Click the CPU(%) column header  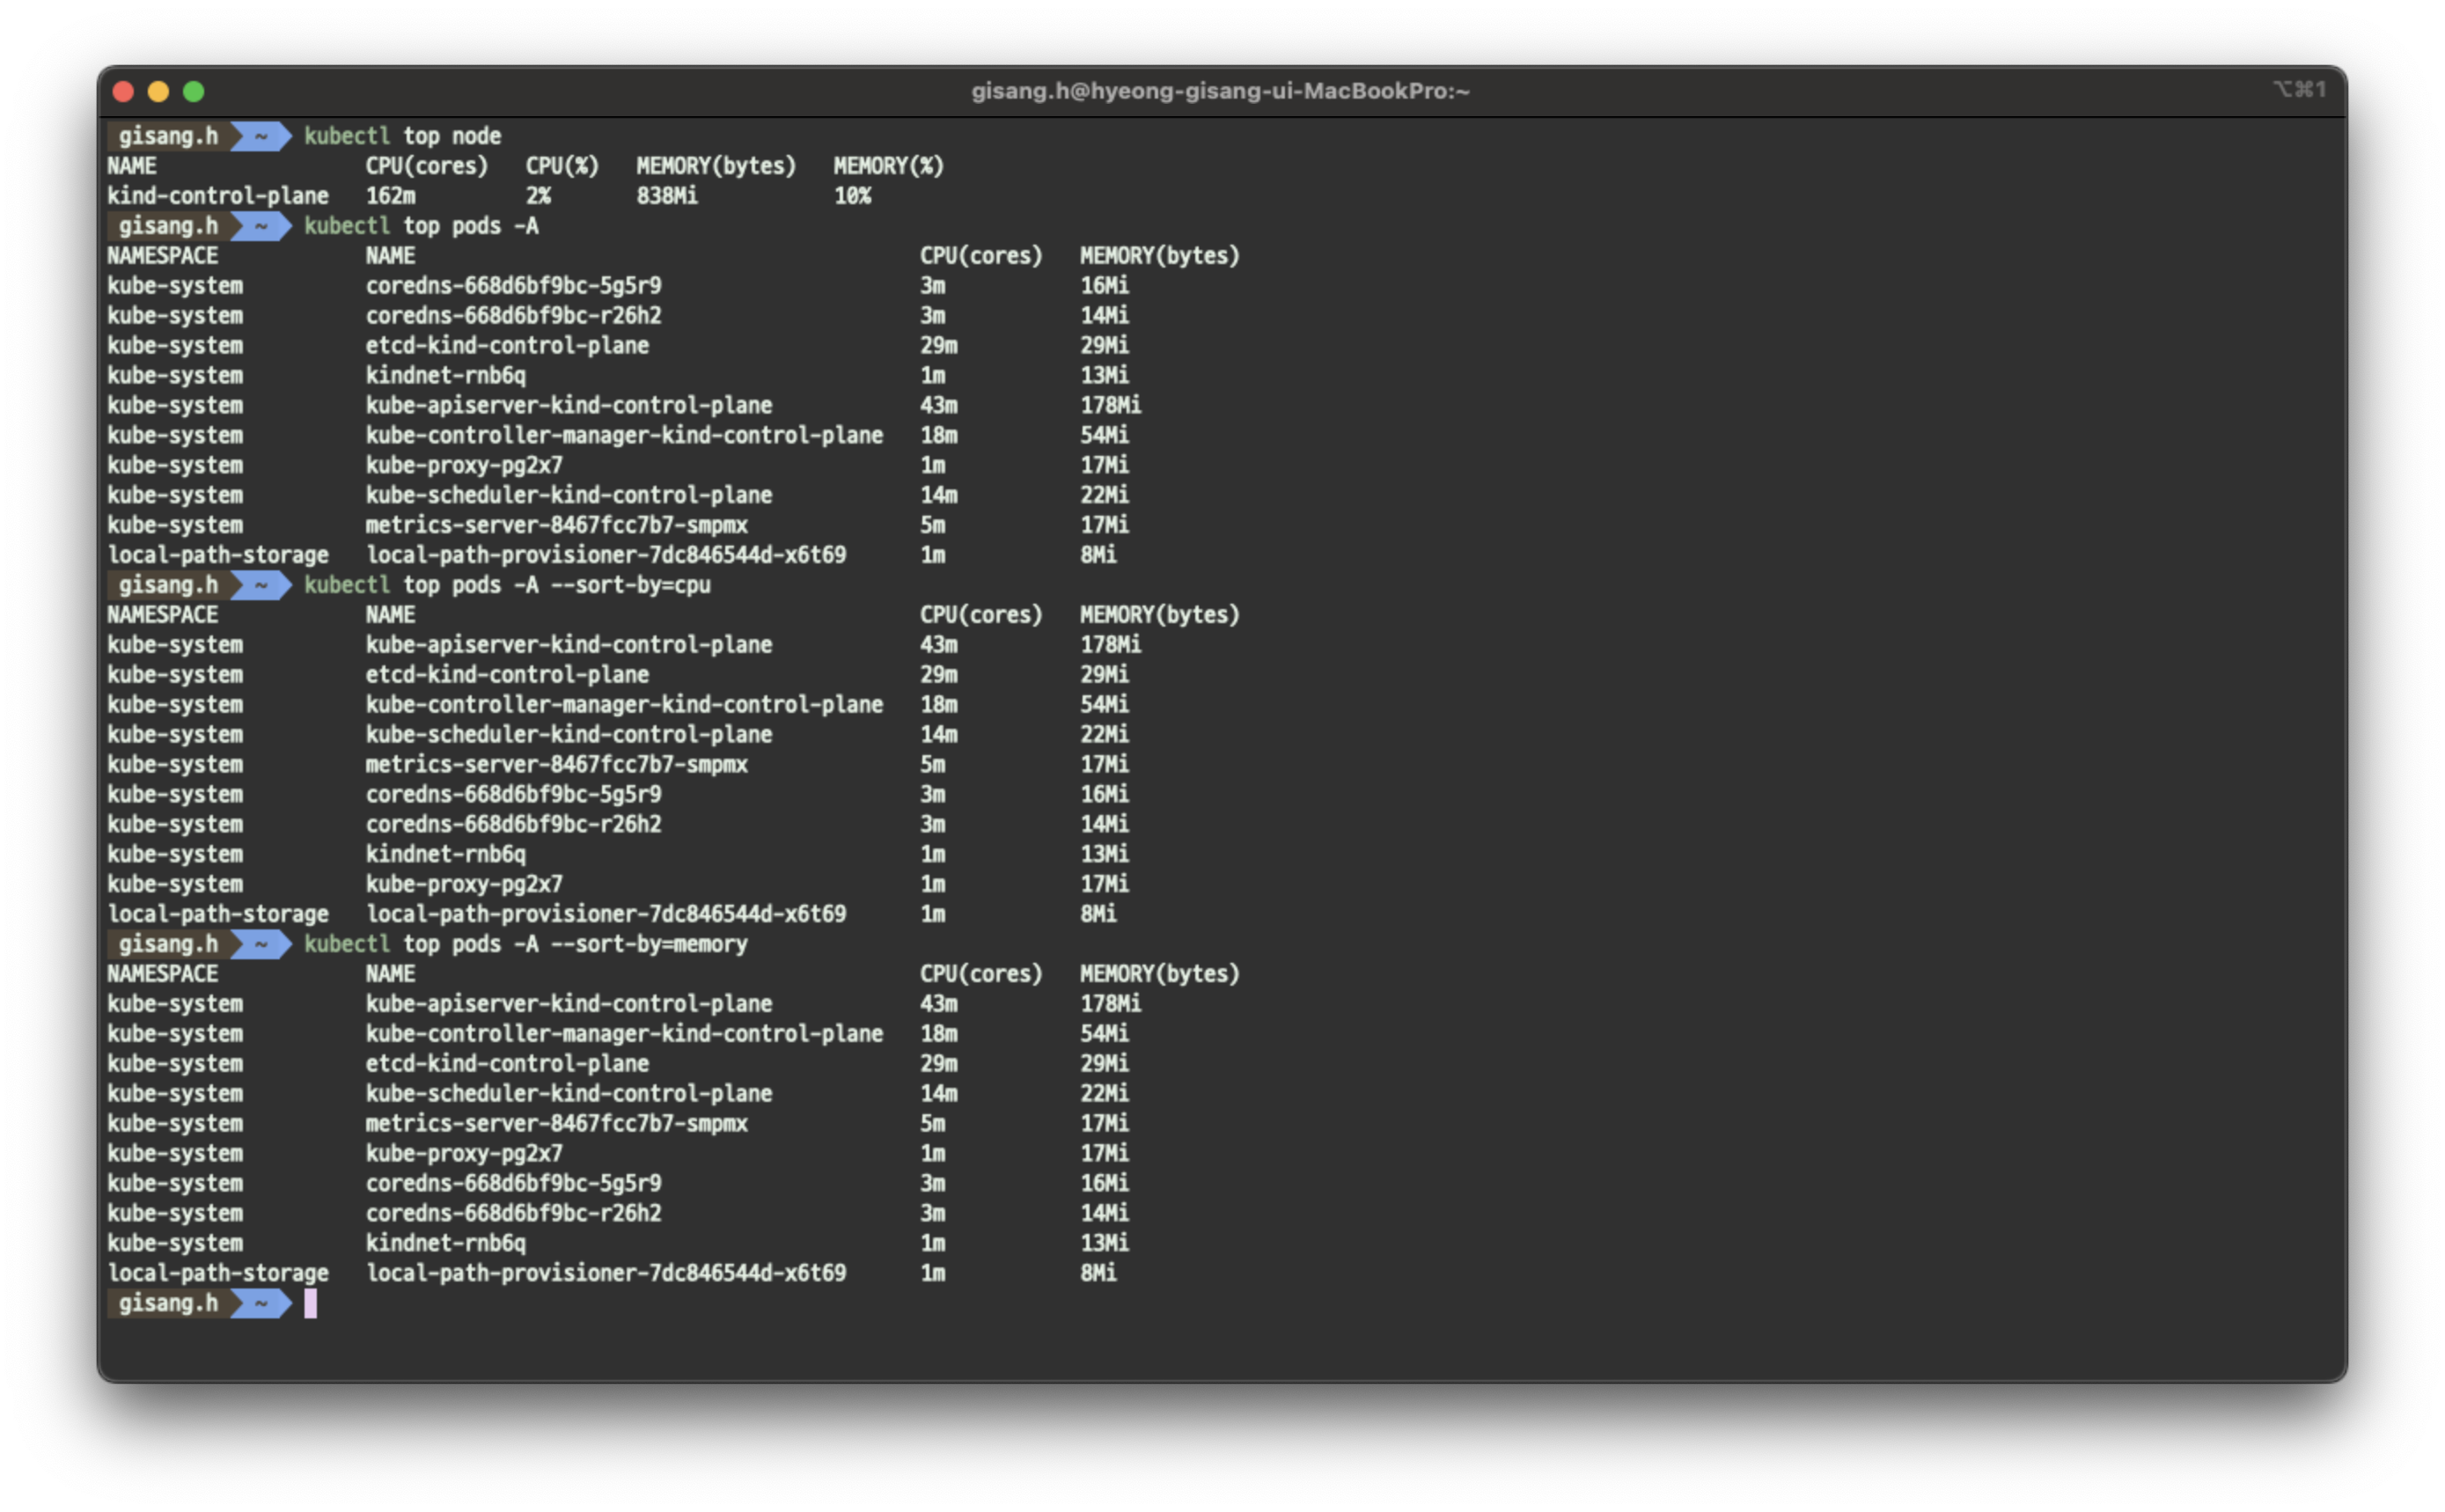click(562, 166)
